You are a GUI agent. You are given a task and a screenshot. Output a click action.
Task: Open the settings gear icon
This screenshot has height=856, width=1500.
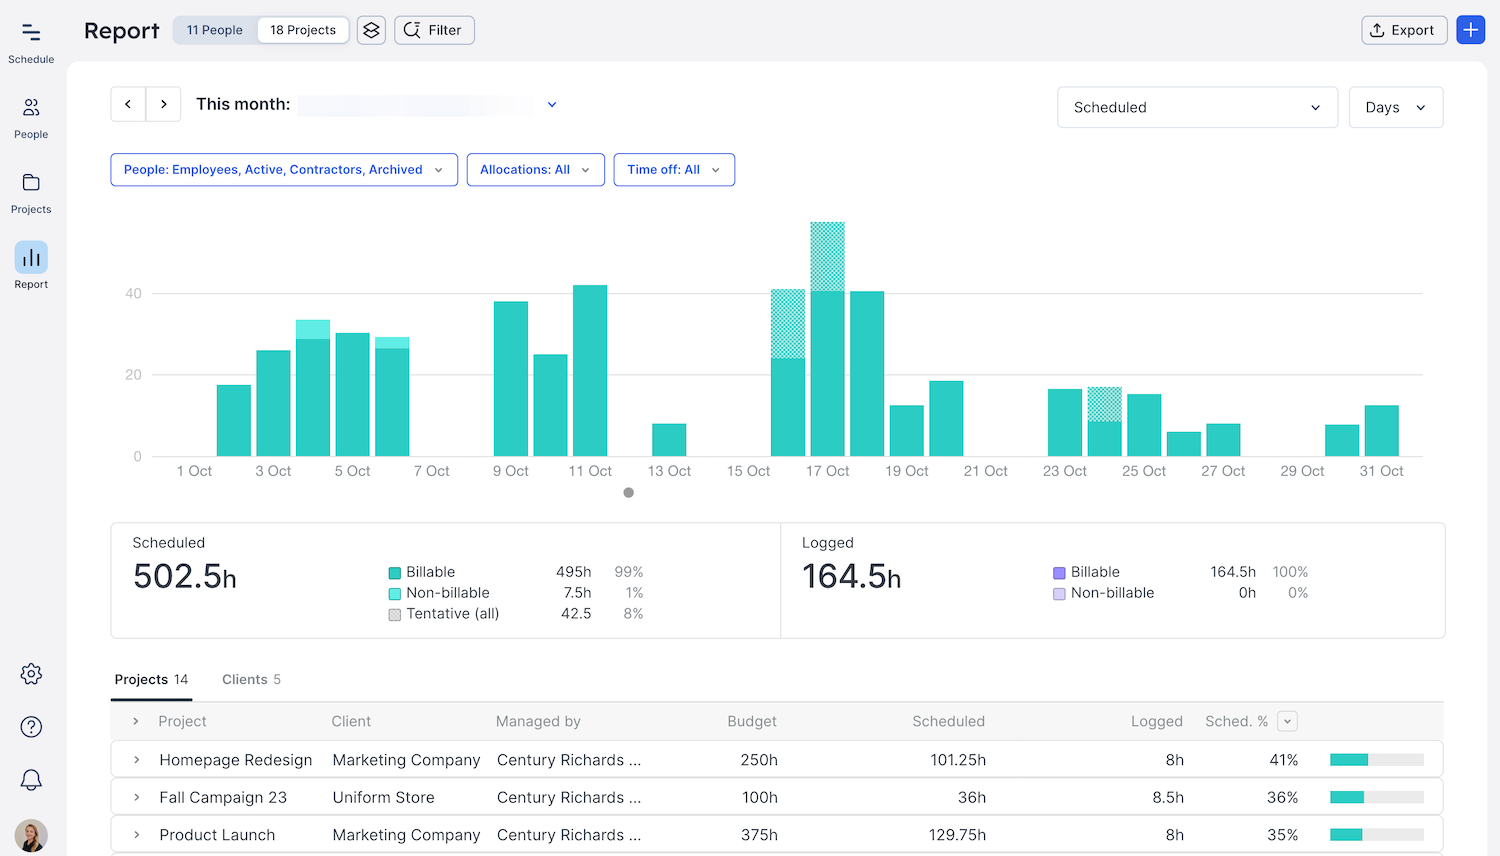[x=31, y=674]
